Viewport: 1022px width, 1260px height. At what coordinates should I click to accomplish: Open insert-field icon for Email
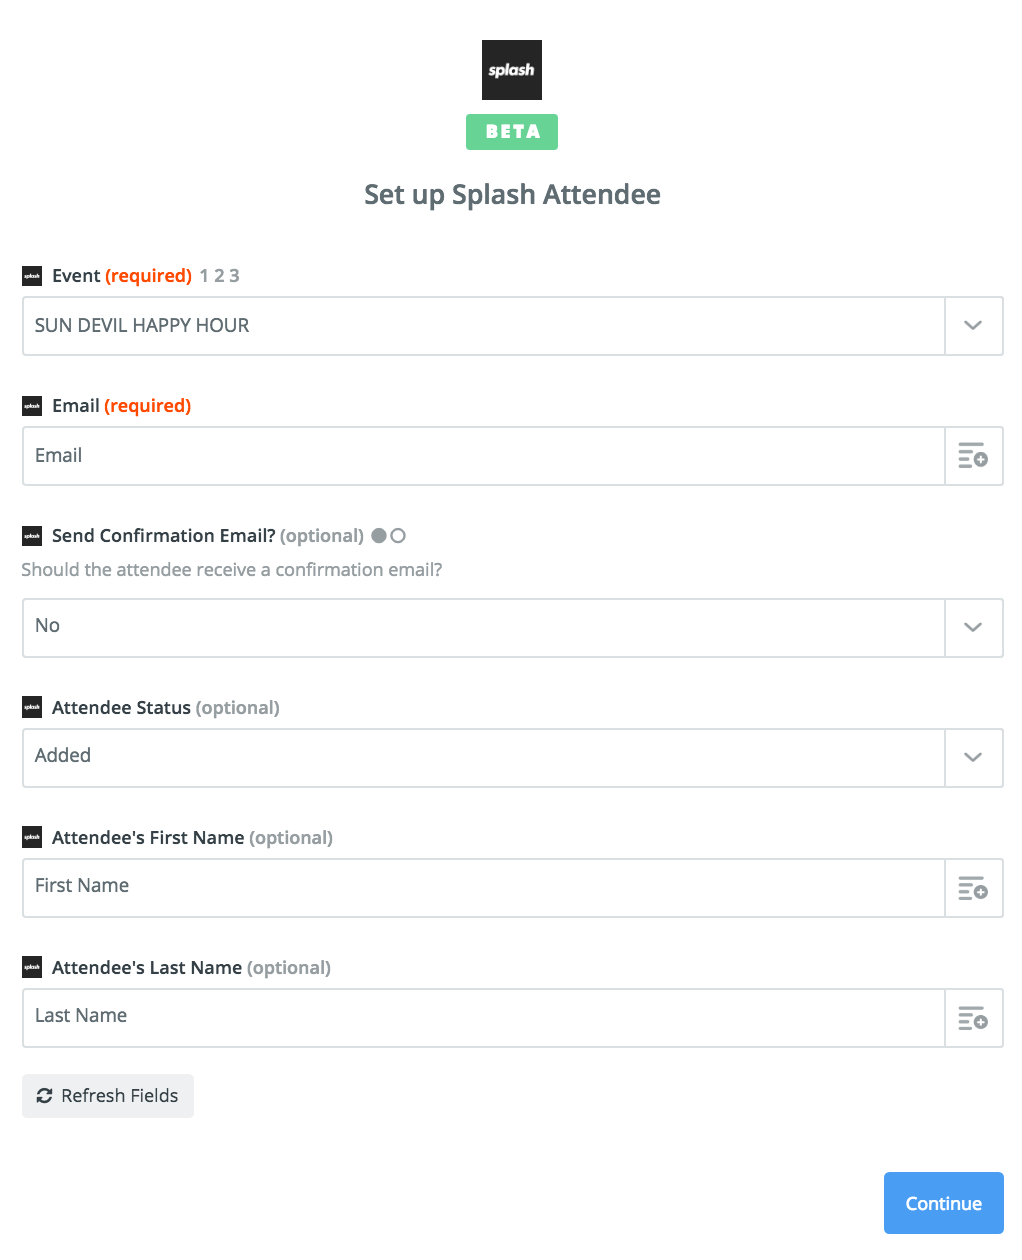click(x=973, y=456)
